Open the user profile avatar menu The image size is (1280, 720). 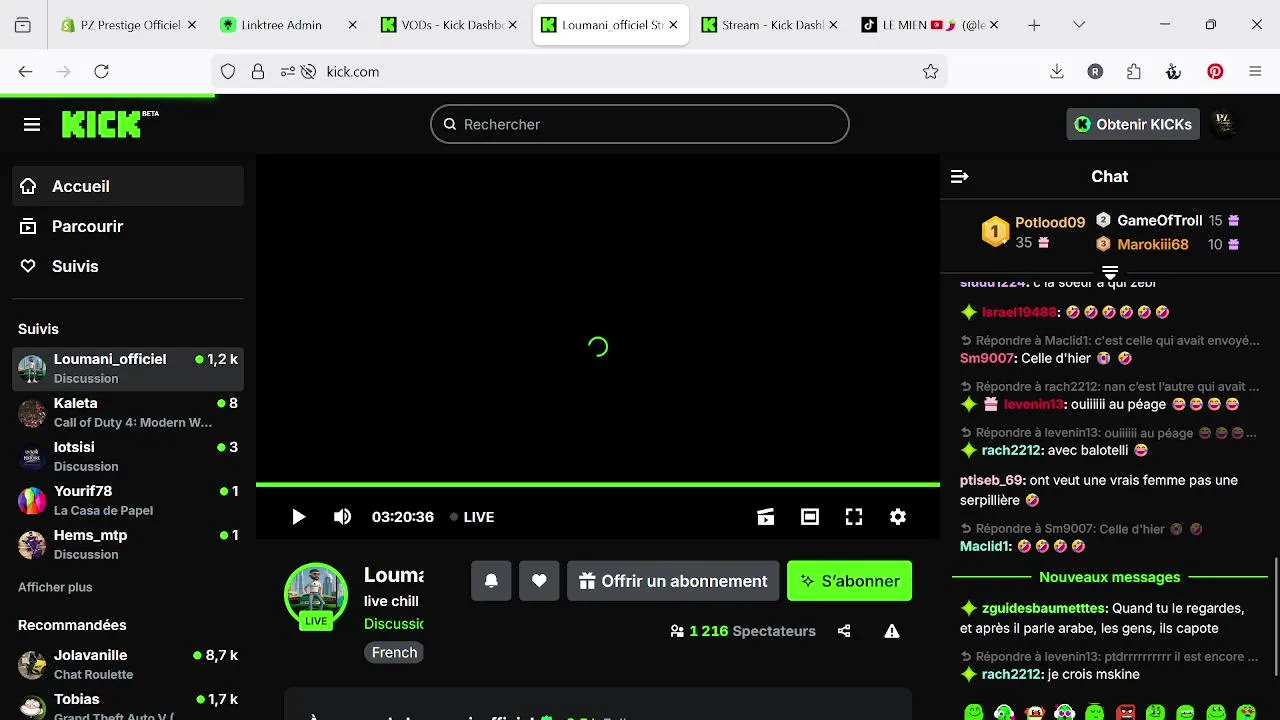[x=1224, y=124]
